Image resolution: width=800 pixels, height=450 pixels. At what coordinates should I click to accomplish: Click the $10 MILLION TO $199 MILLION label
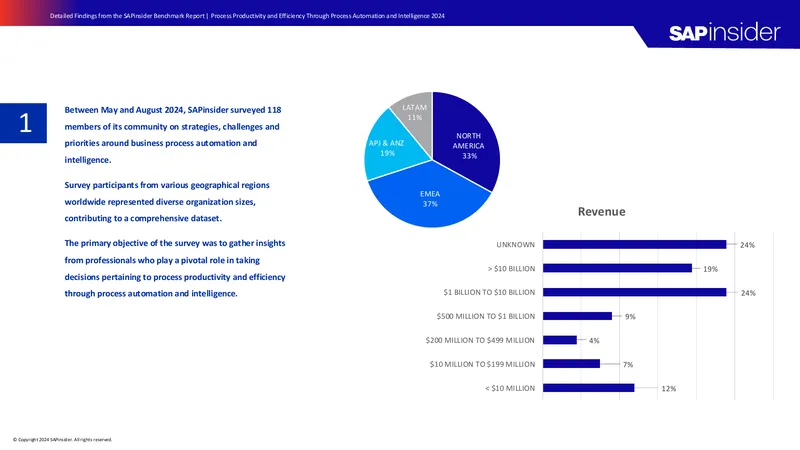482,364
